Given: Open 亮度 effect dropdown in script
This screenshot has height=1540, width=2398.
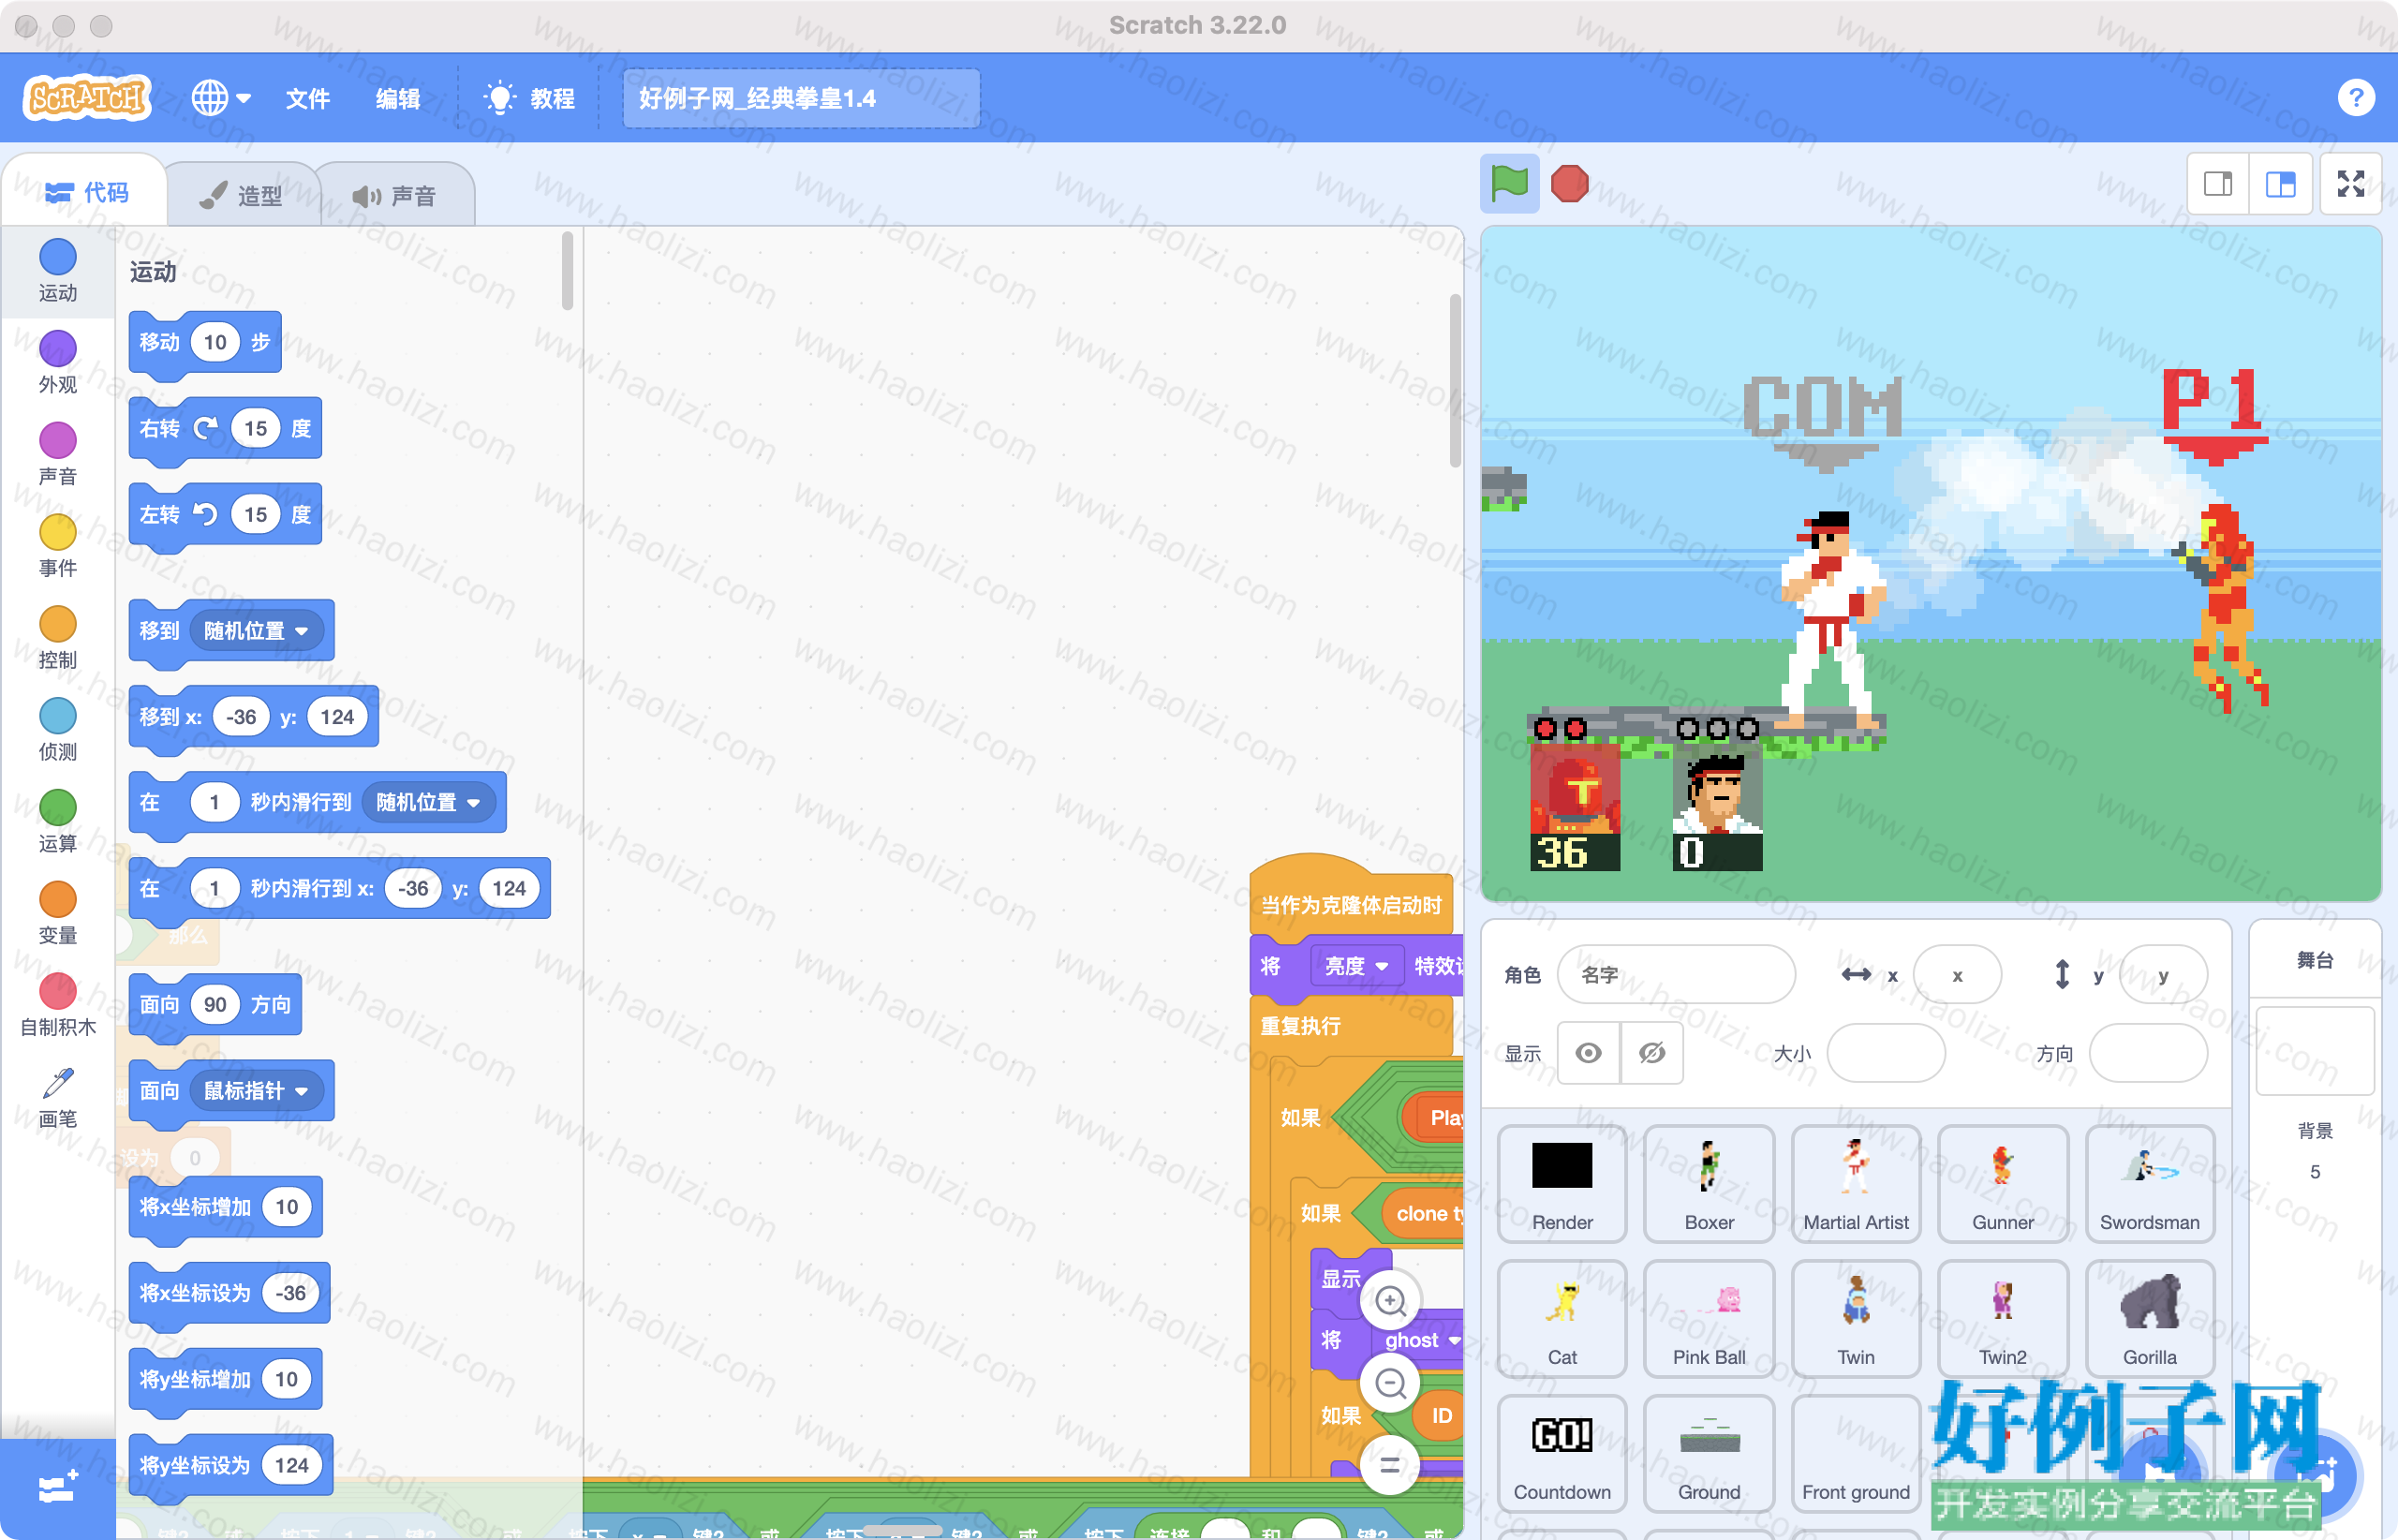Looking at the screenshot, I should pyautogui.click(x=1356, y=966).
